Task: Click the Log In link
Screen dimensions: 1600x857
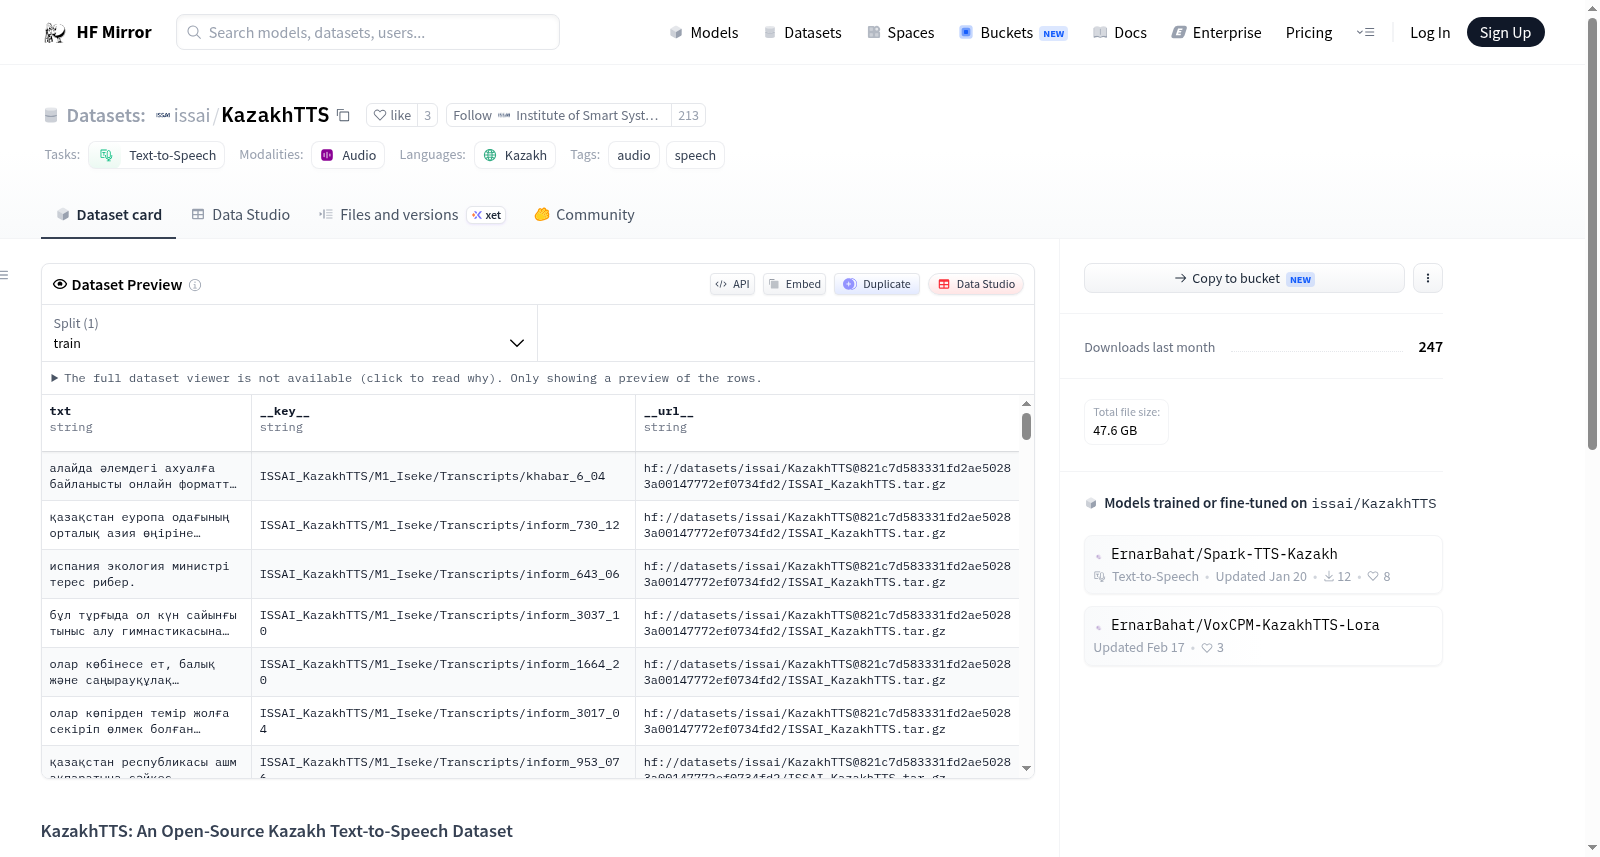Action: pos(1430,33)
